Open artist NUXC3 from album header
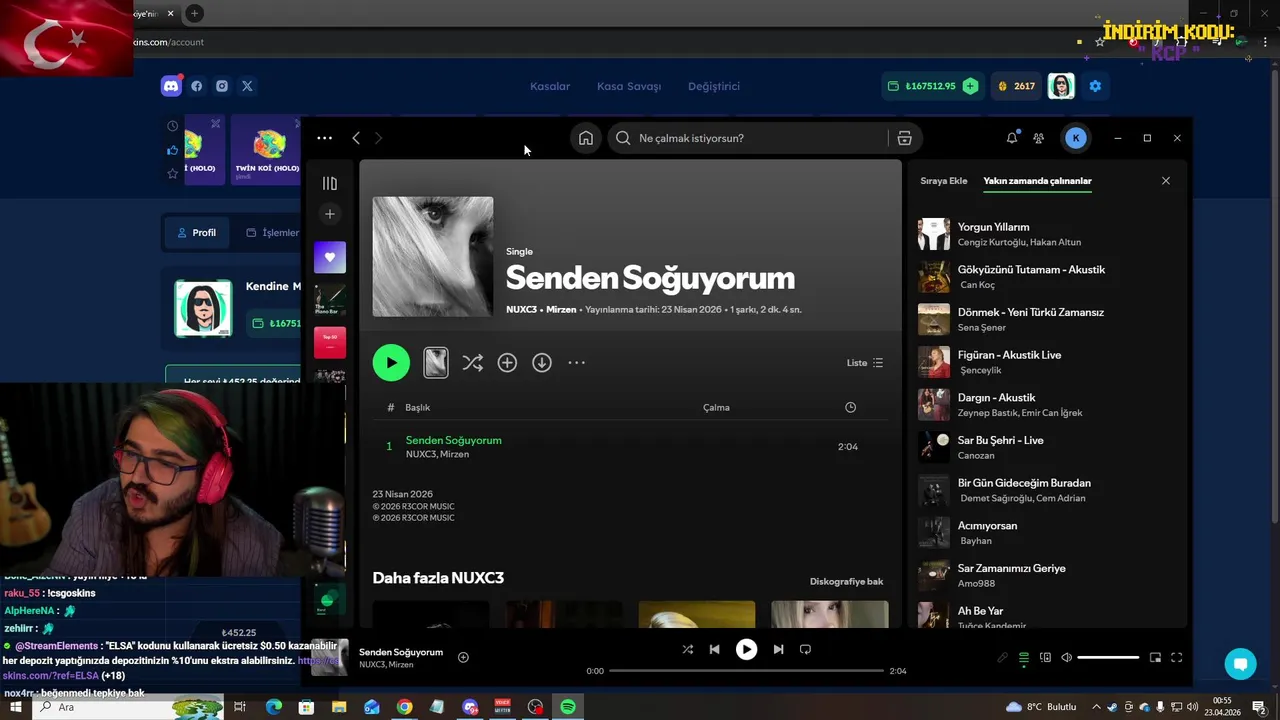 pos(521,310)
